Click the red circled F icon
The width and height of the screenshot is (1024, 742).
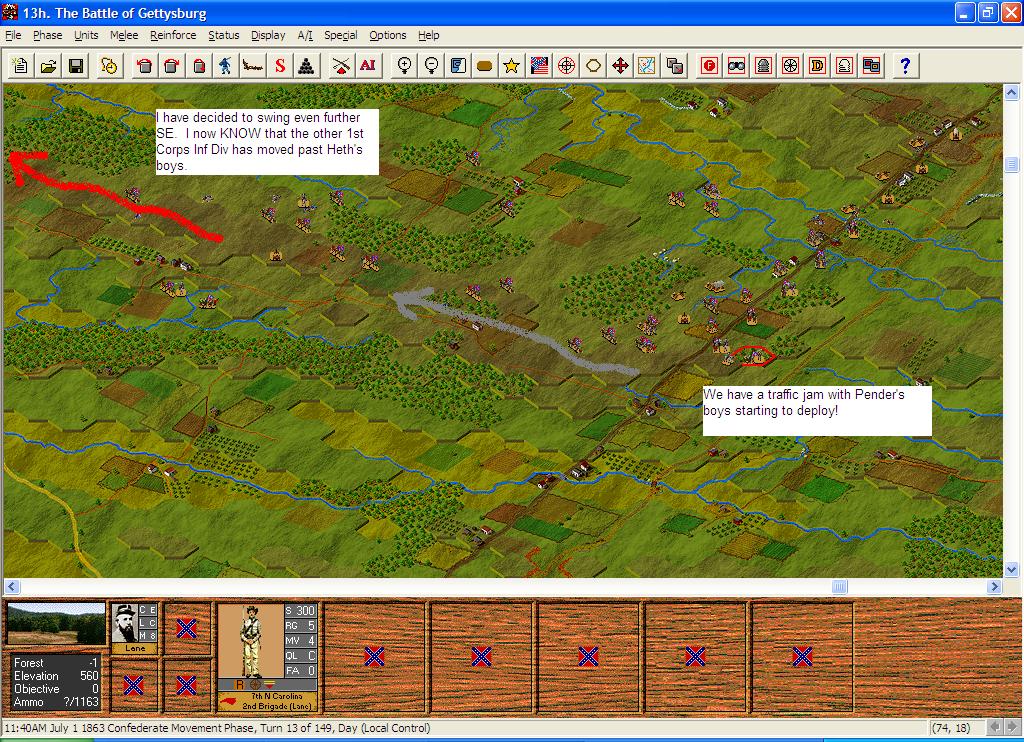pos(709,65)
